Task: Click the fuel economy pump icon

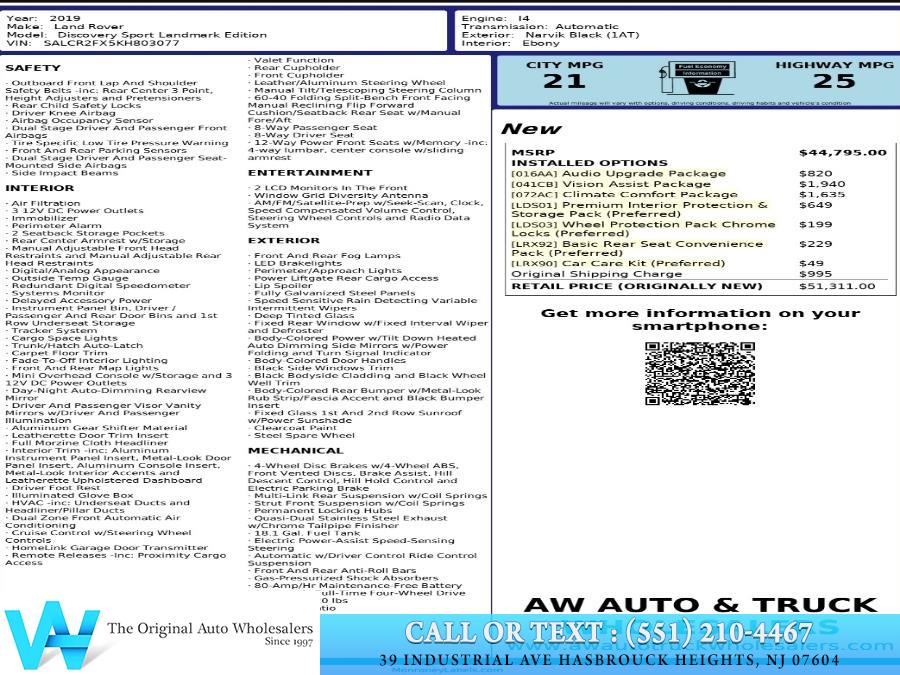Action: 695,78
